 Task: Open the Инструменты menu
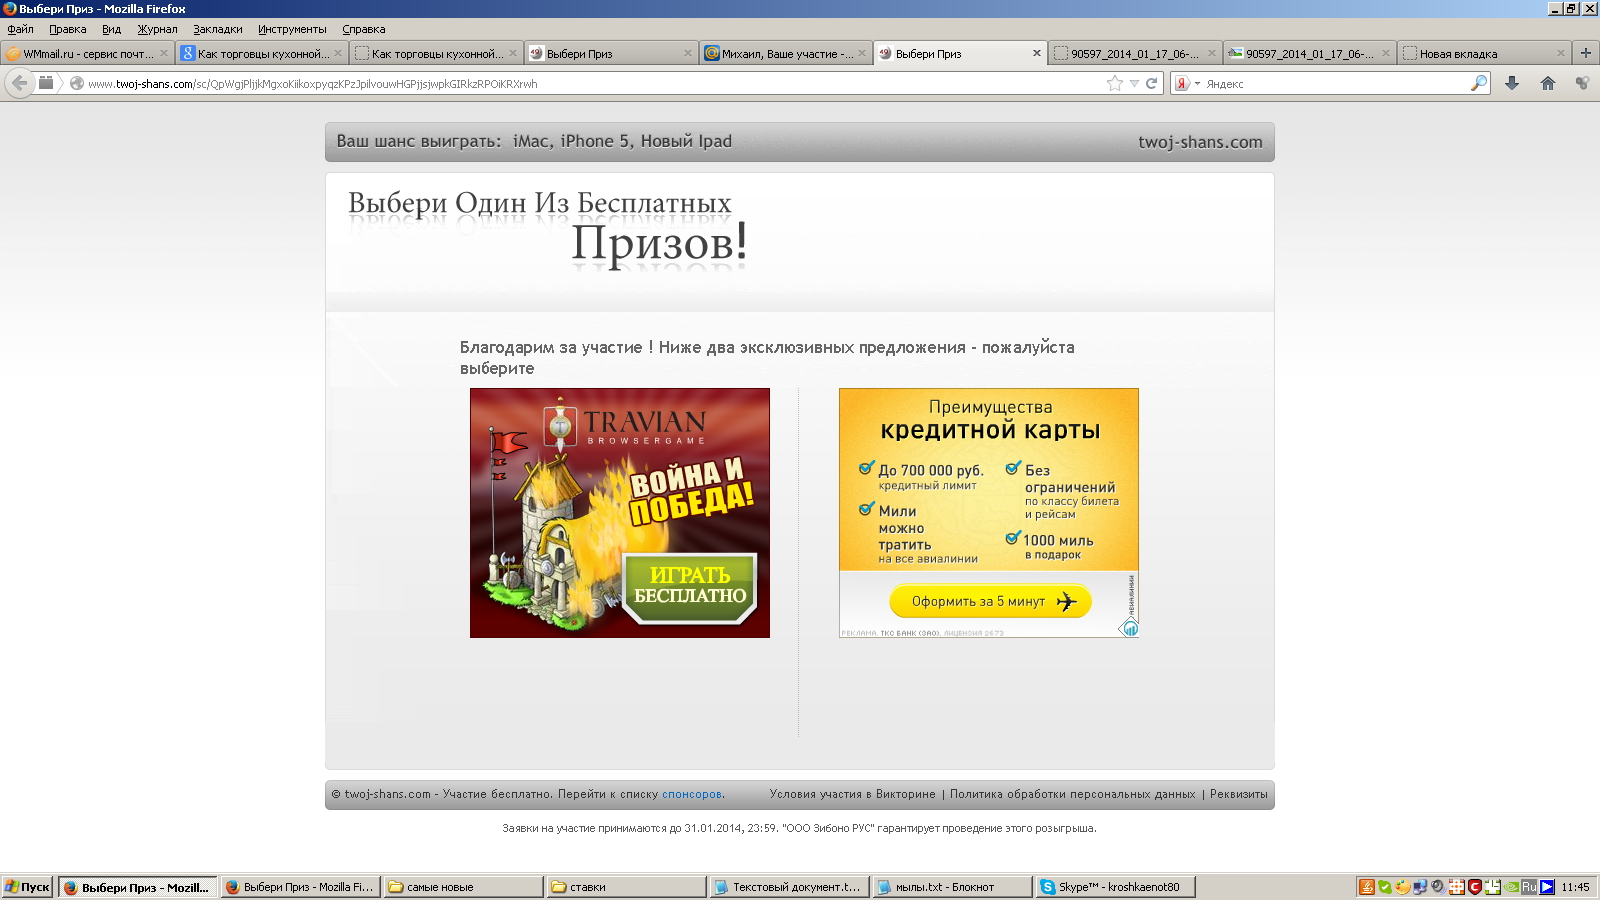coord(292,29)
